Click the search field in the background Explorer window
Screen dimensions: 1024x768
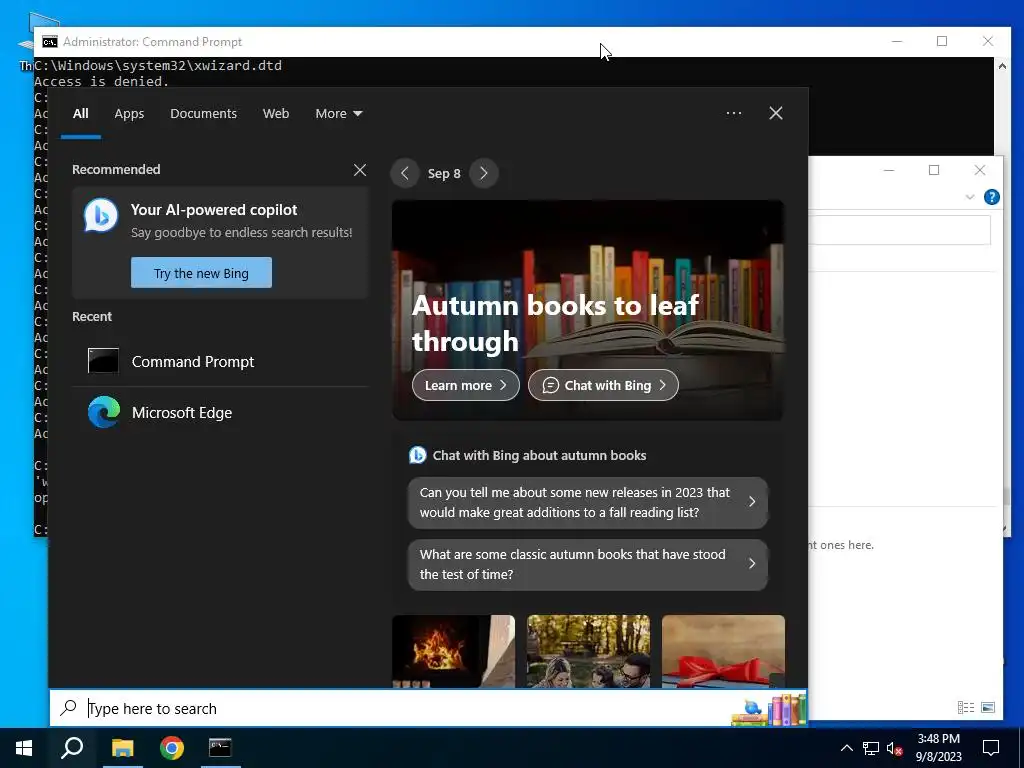click(900, 231)
